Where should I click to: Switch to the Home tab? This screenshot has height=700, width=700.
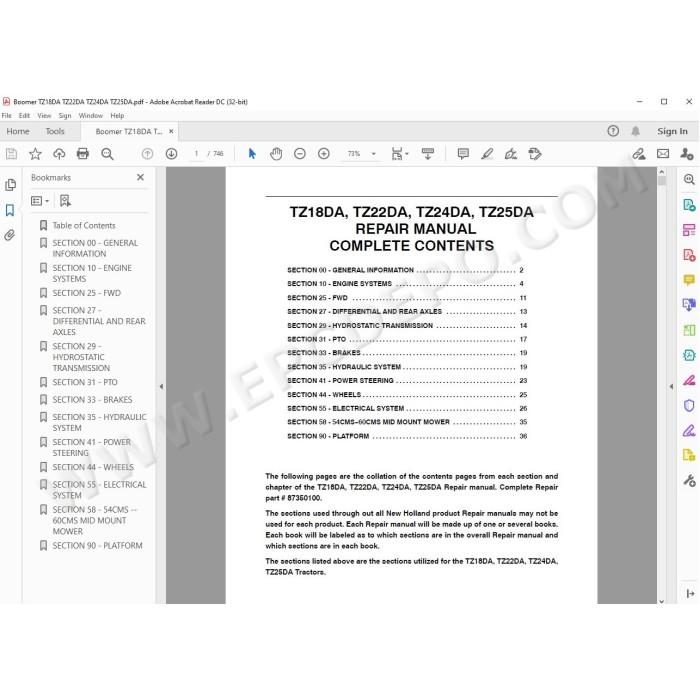[18, 131]
